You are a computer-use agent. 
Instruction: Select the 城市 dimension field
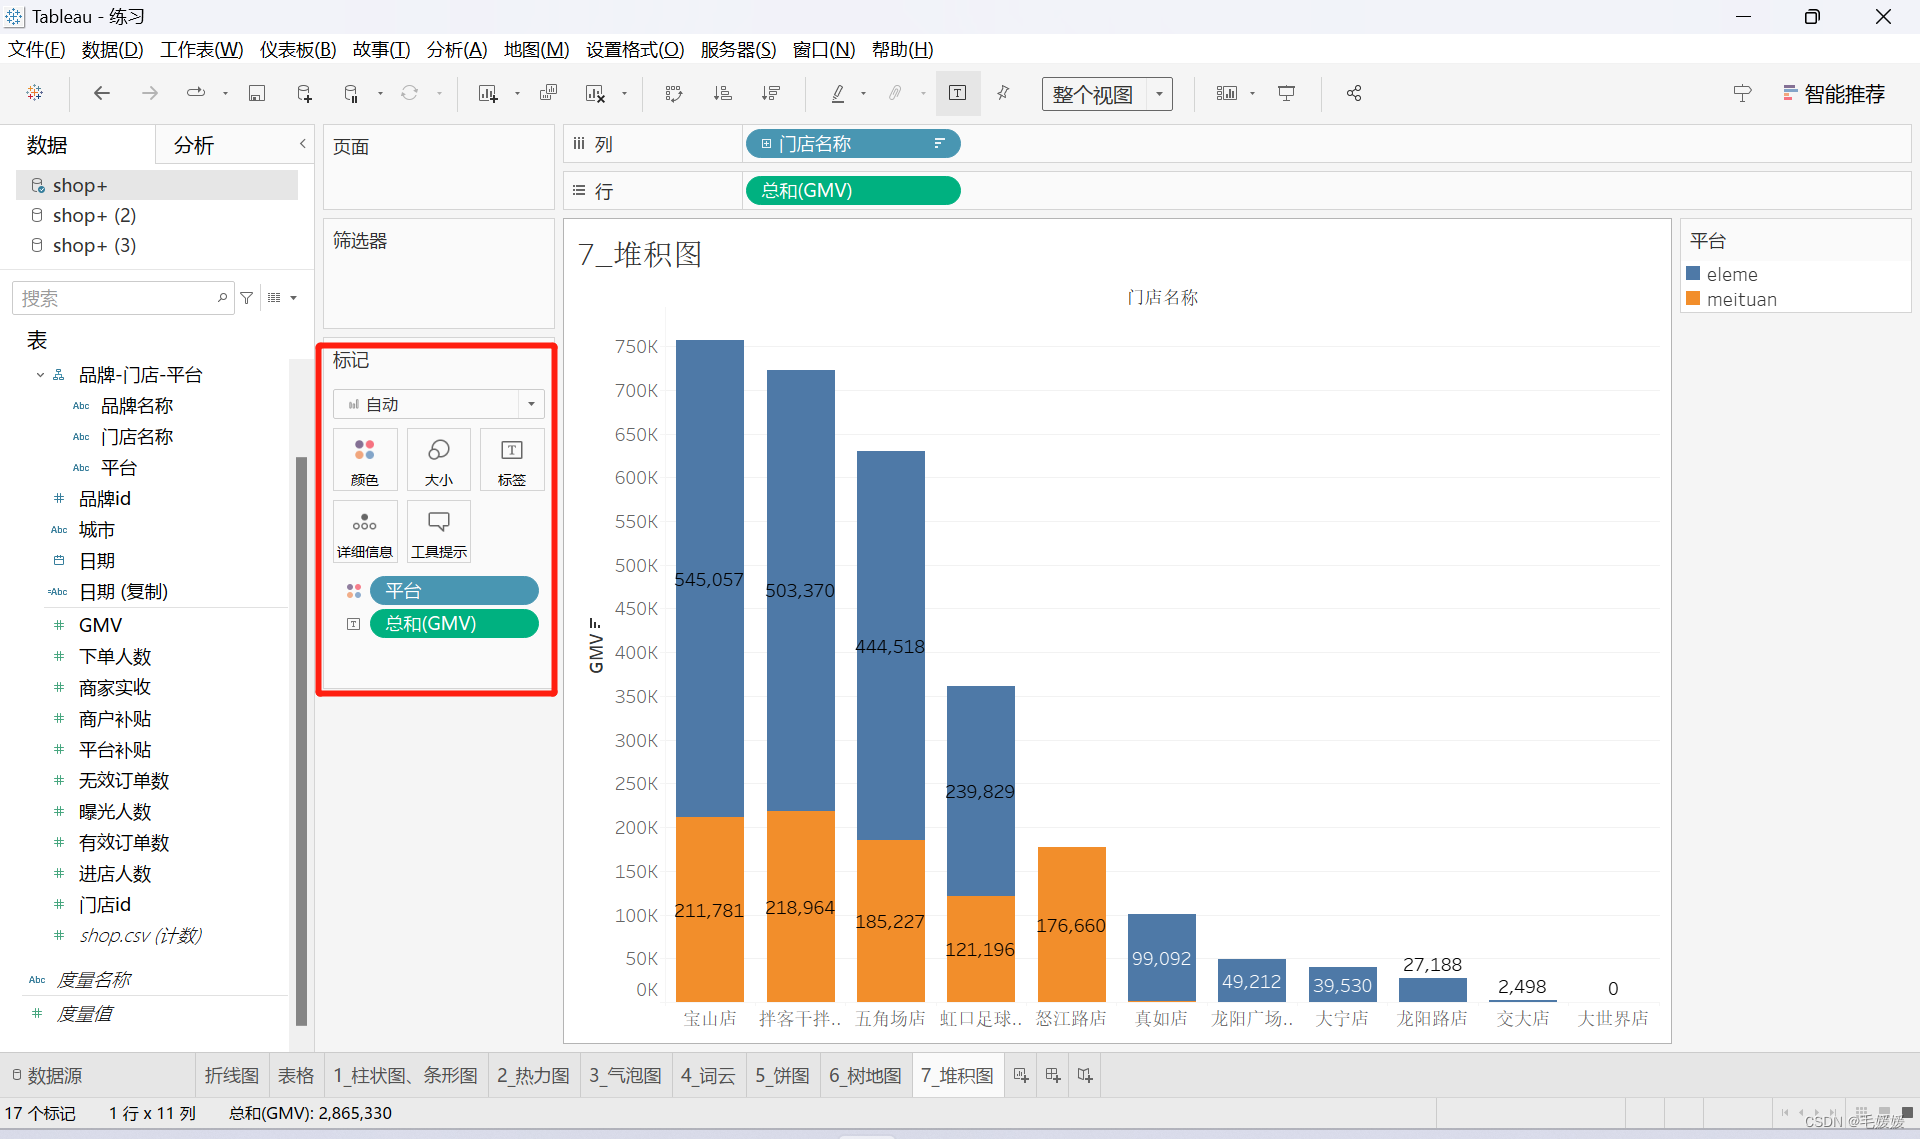pos(97,530)
